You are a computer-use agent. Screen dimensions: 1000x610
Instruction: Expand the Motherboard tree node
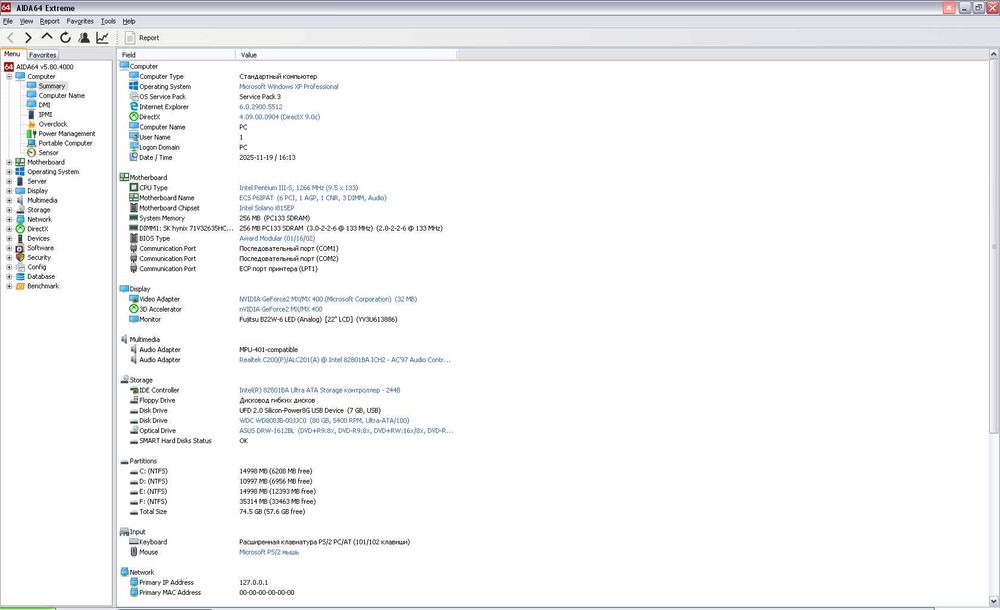[9, 162]
